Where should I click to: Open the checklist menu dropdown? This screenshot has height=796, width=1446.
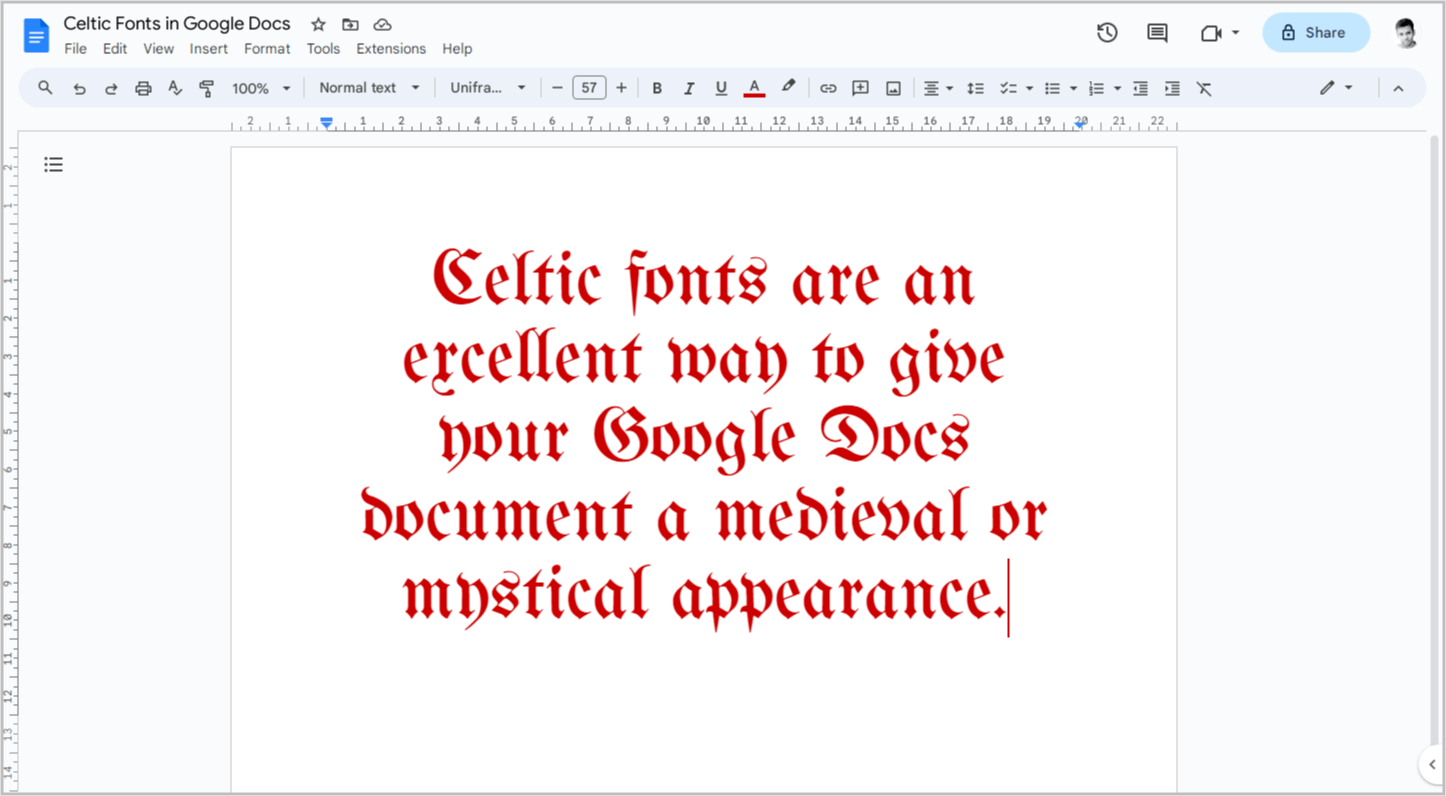(1015, 88)
